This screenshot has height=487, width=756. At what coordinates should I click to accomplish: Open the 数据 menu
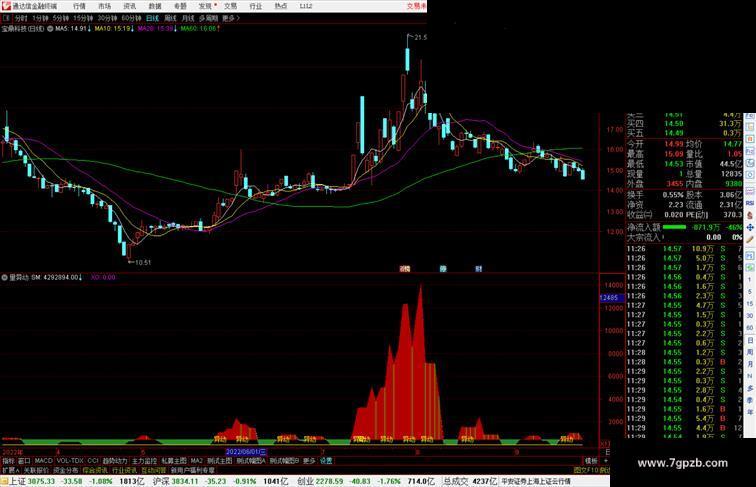coord(155,6)
